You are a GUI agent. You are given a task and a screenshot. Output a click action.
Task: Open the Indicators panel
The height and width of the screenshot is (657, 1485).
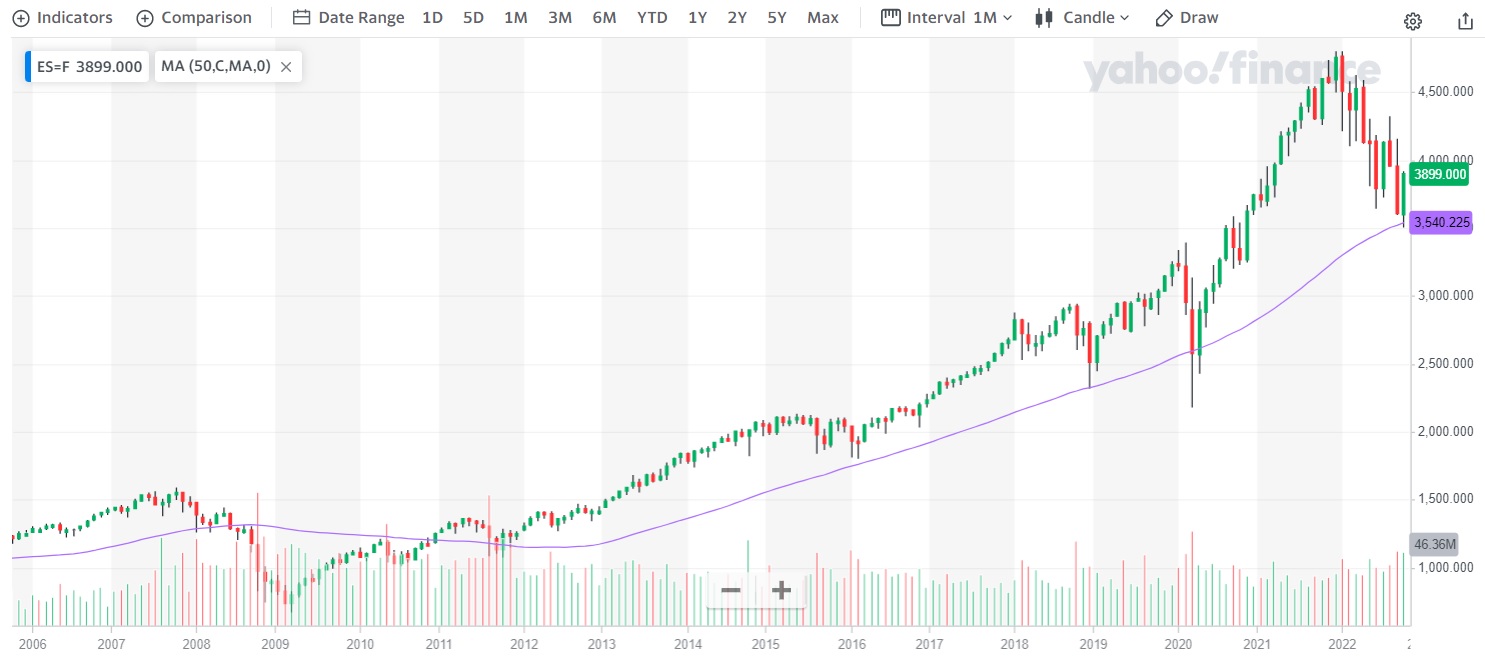tap(62, 18)
